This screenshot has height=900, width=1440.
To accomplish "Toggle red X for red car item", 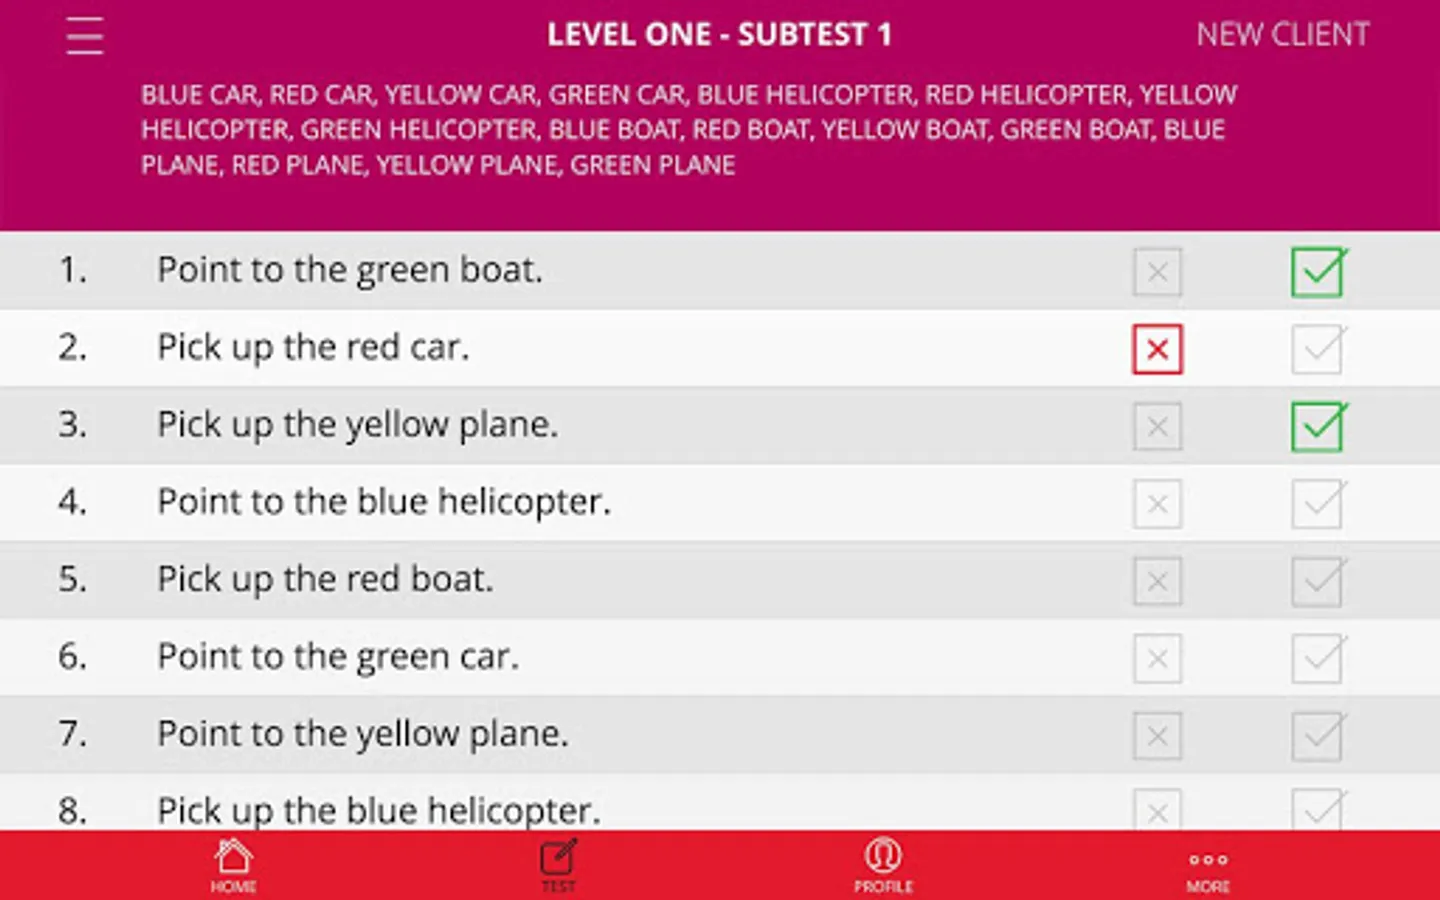I will 1157,349.
